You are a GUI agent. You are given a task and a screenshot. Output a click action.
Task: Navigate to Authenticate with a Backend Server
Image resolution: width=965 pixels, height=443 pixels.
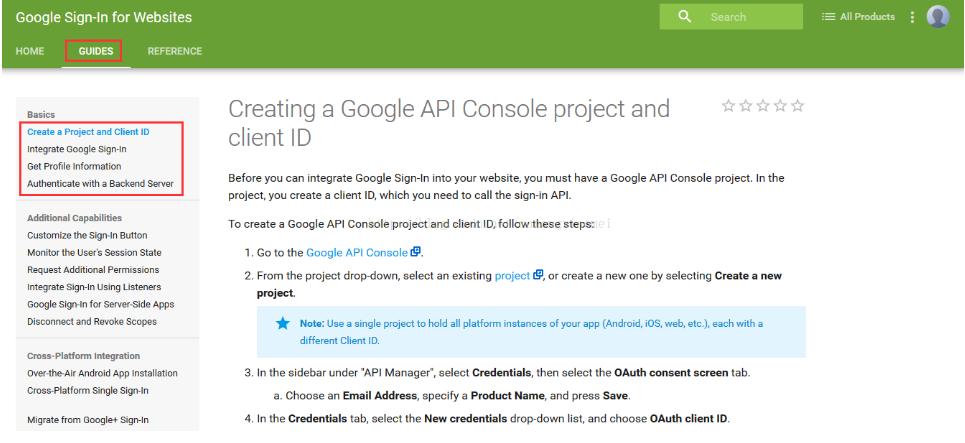(x=100, y=184)
